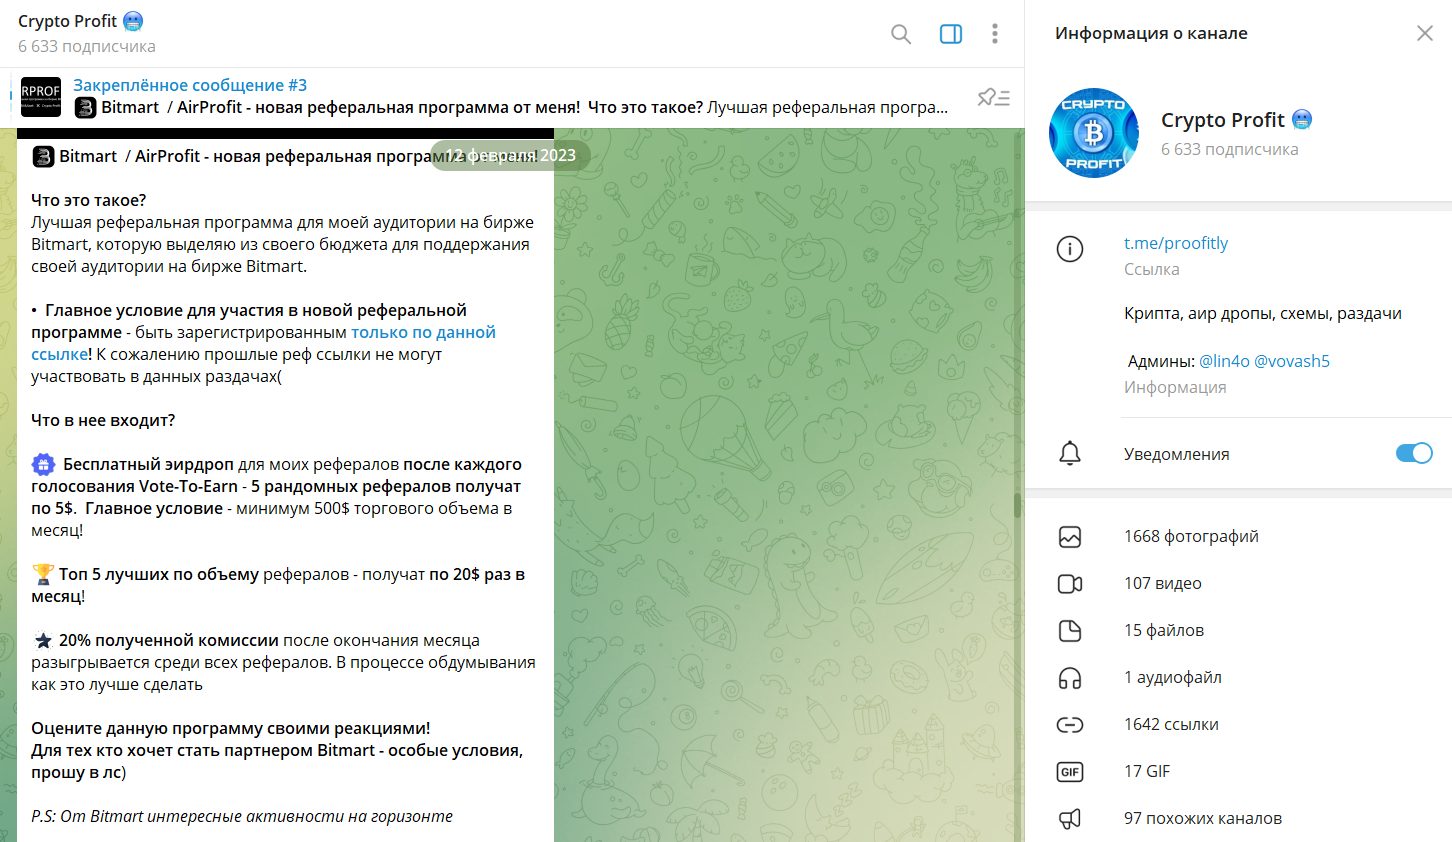The image size is (1452, 842).
Task: Click the gift emoji before 'Бесплатный эйрдроп'
Action: 43,464
